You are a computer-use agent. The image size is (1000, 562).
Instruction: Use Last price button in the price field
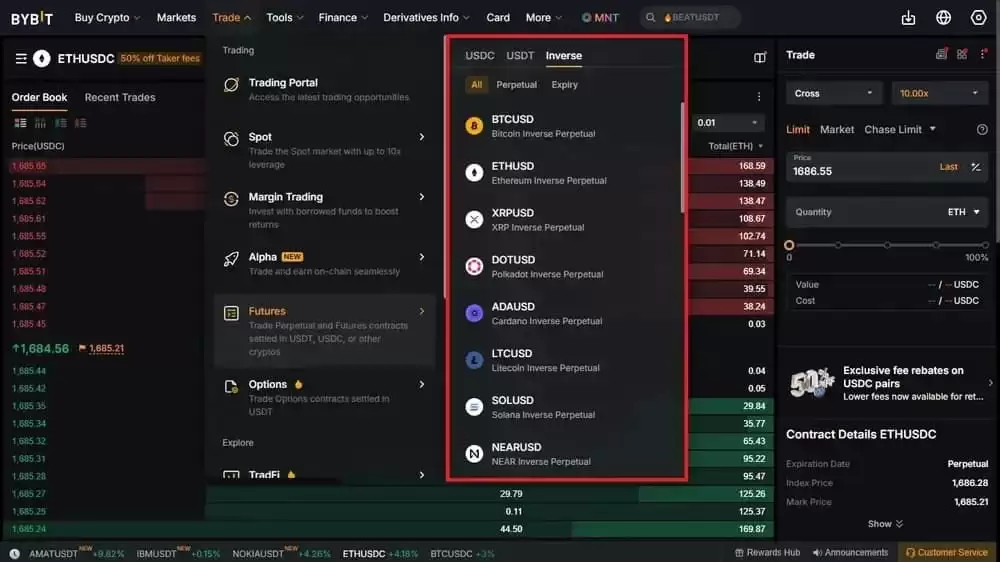click(948, 167)
